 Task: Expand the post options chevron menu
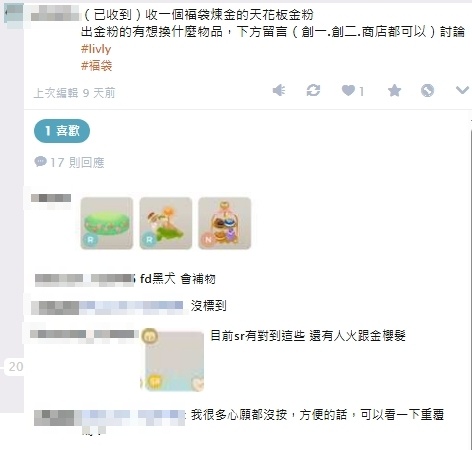tap(462, 90)
